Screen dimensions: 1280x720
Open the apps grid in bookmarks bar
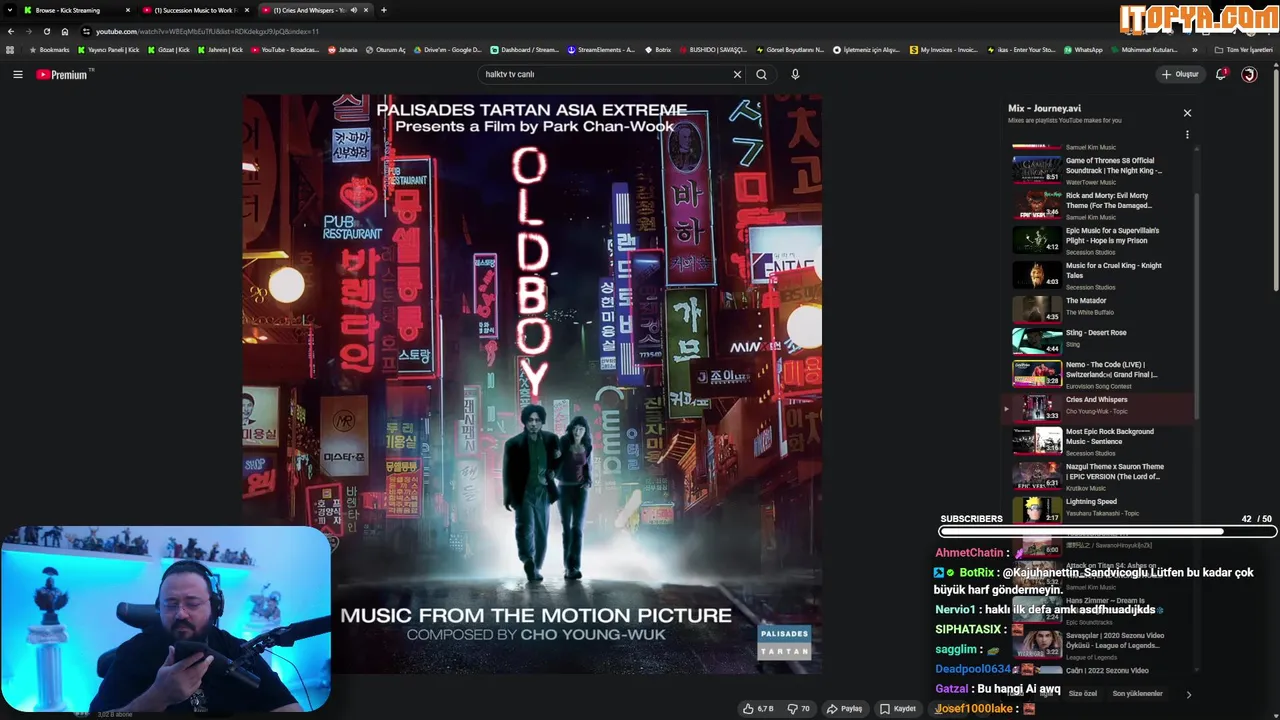tap(10, 50)
